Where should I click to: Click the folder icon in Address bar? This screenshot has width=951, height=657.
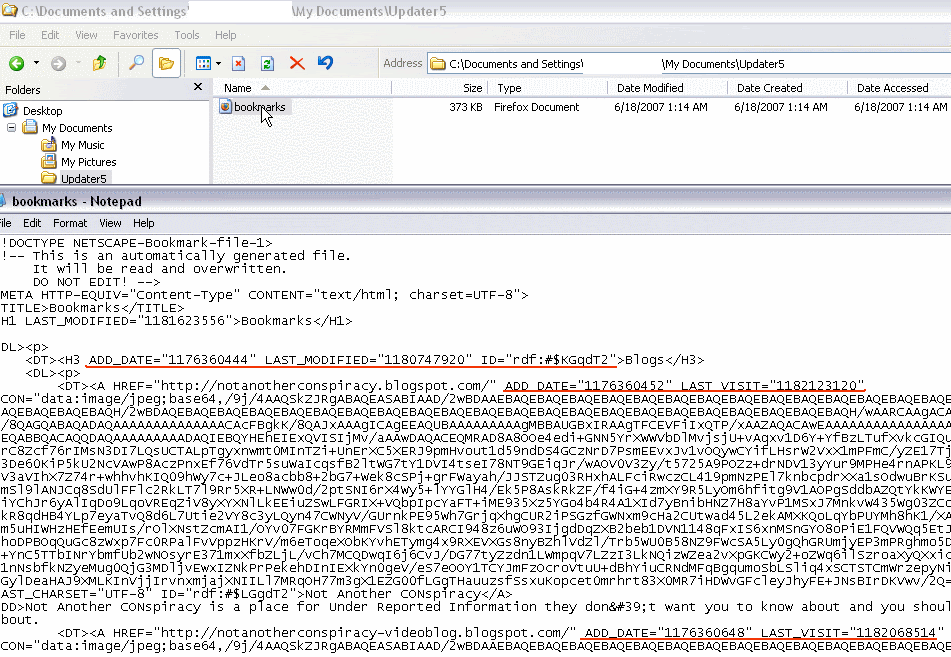438,64
